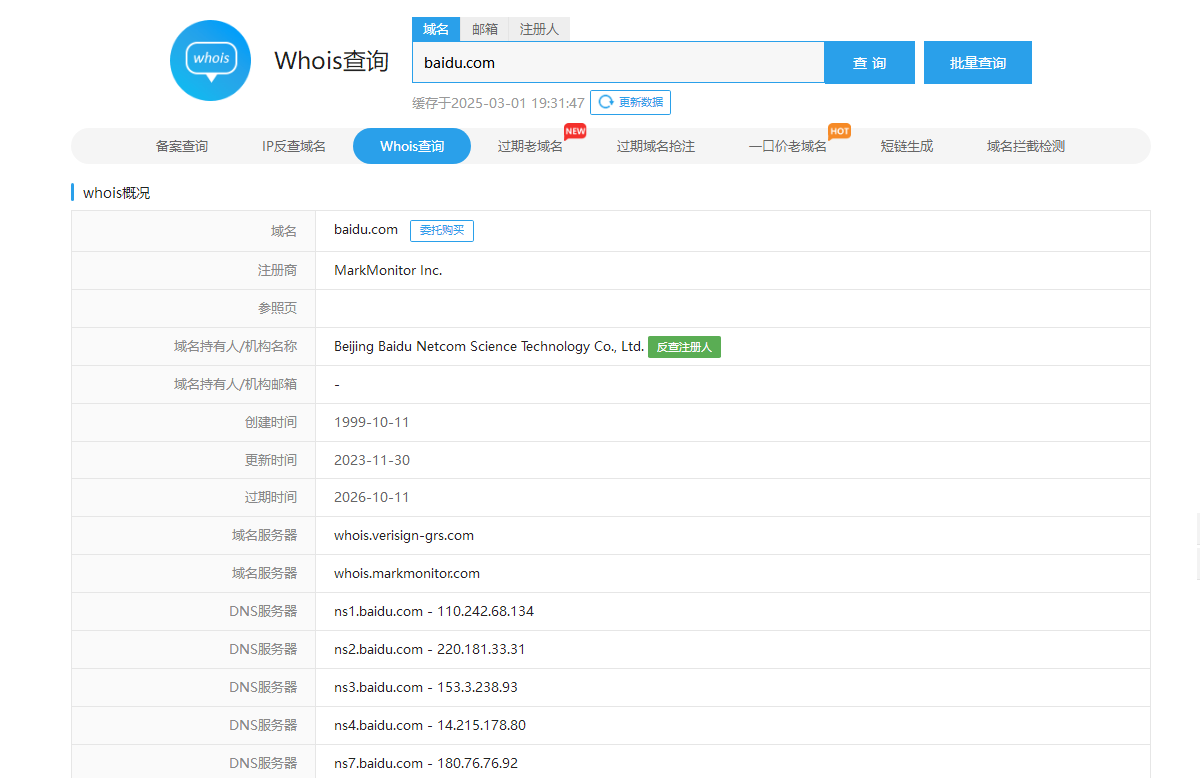Viewport: 1200px width, 778px height.
Task: Click the 更新时间 row label
Action: tap(271, 460)
